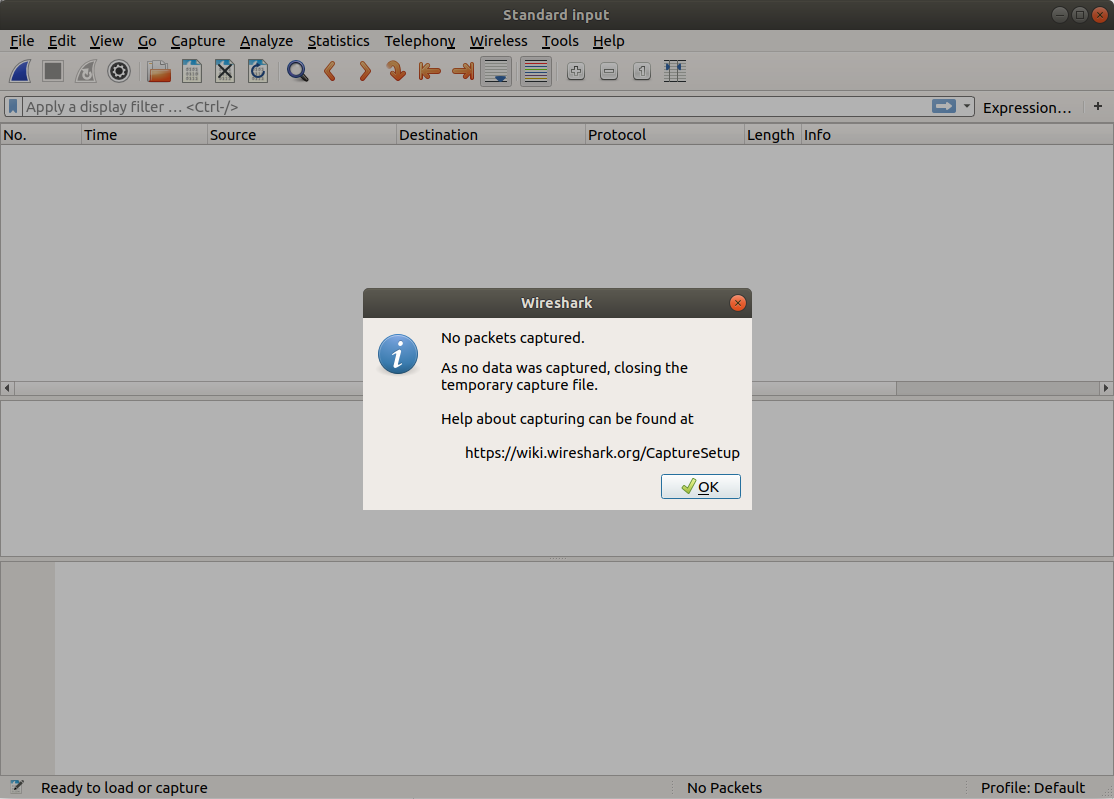Click Profile: Default in status bar

tap(1032, 788)
